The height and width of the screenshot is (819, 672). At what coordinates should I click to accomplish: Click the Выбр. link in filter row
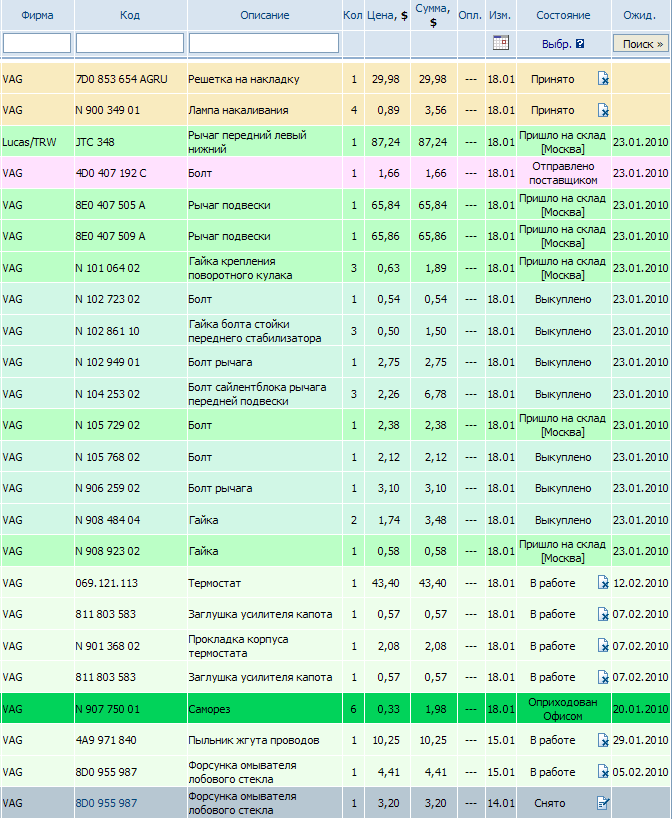coord(557,44)
